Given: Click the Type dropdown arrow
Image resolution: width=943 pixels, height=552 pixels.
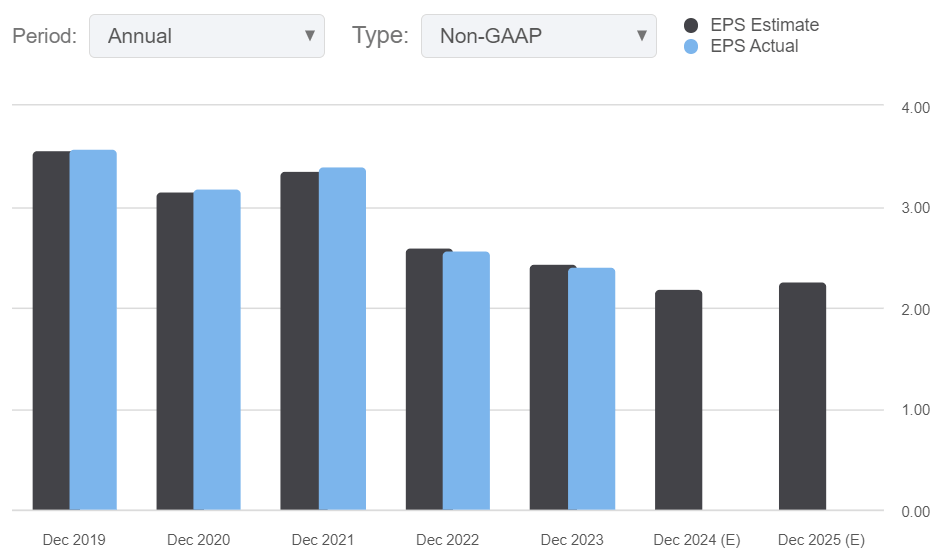Looking at the screenshot, I should (642, 36).
